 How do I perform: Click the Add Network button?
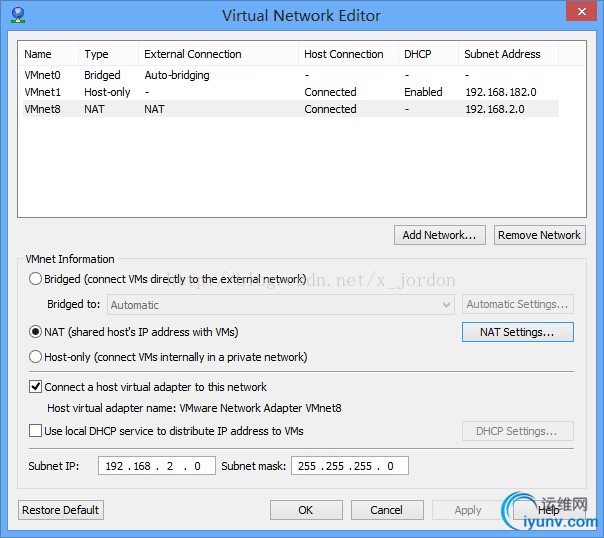tap(440, 235)
